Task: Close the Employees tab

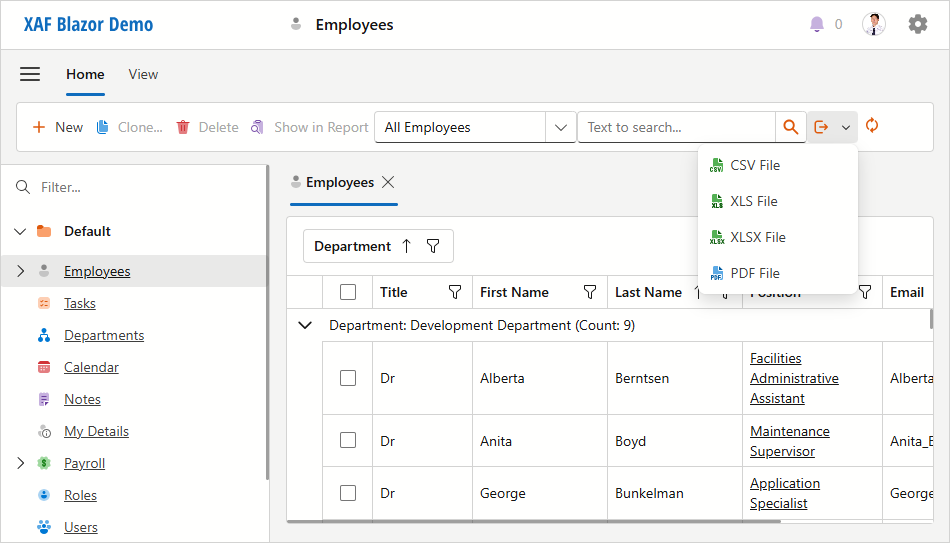Action: 388,182
